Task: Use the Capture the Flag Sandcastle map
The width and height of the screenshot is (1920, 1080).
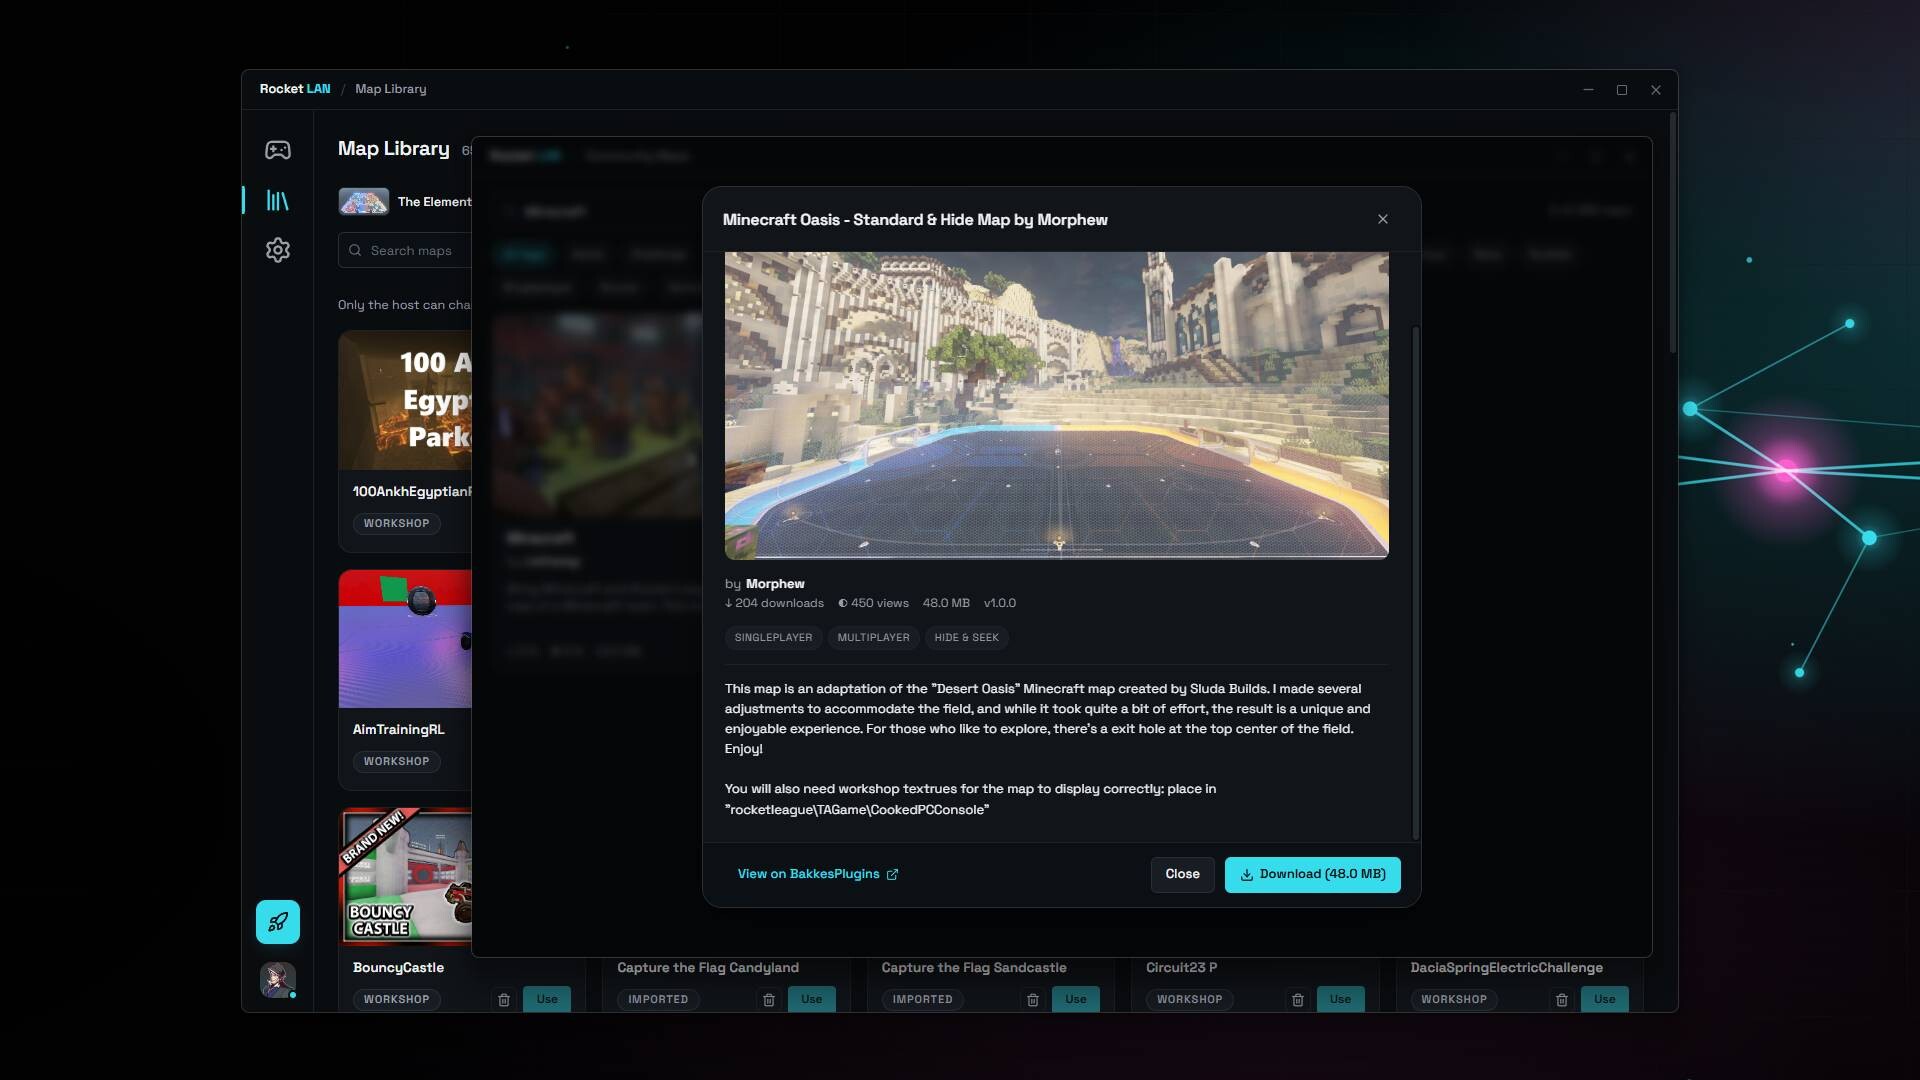Action: [x=1076, y=999]
